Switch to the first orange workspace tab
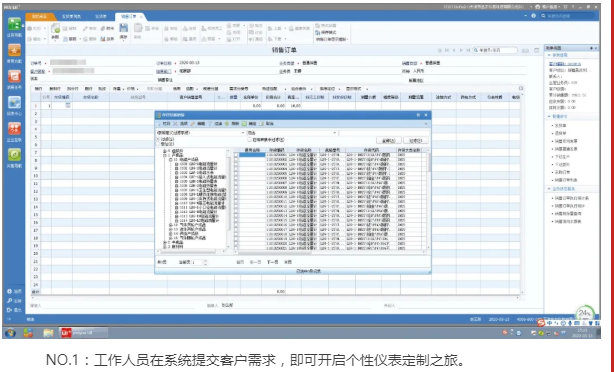 tap(39, 16)
